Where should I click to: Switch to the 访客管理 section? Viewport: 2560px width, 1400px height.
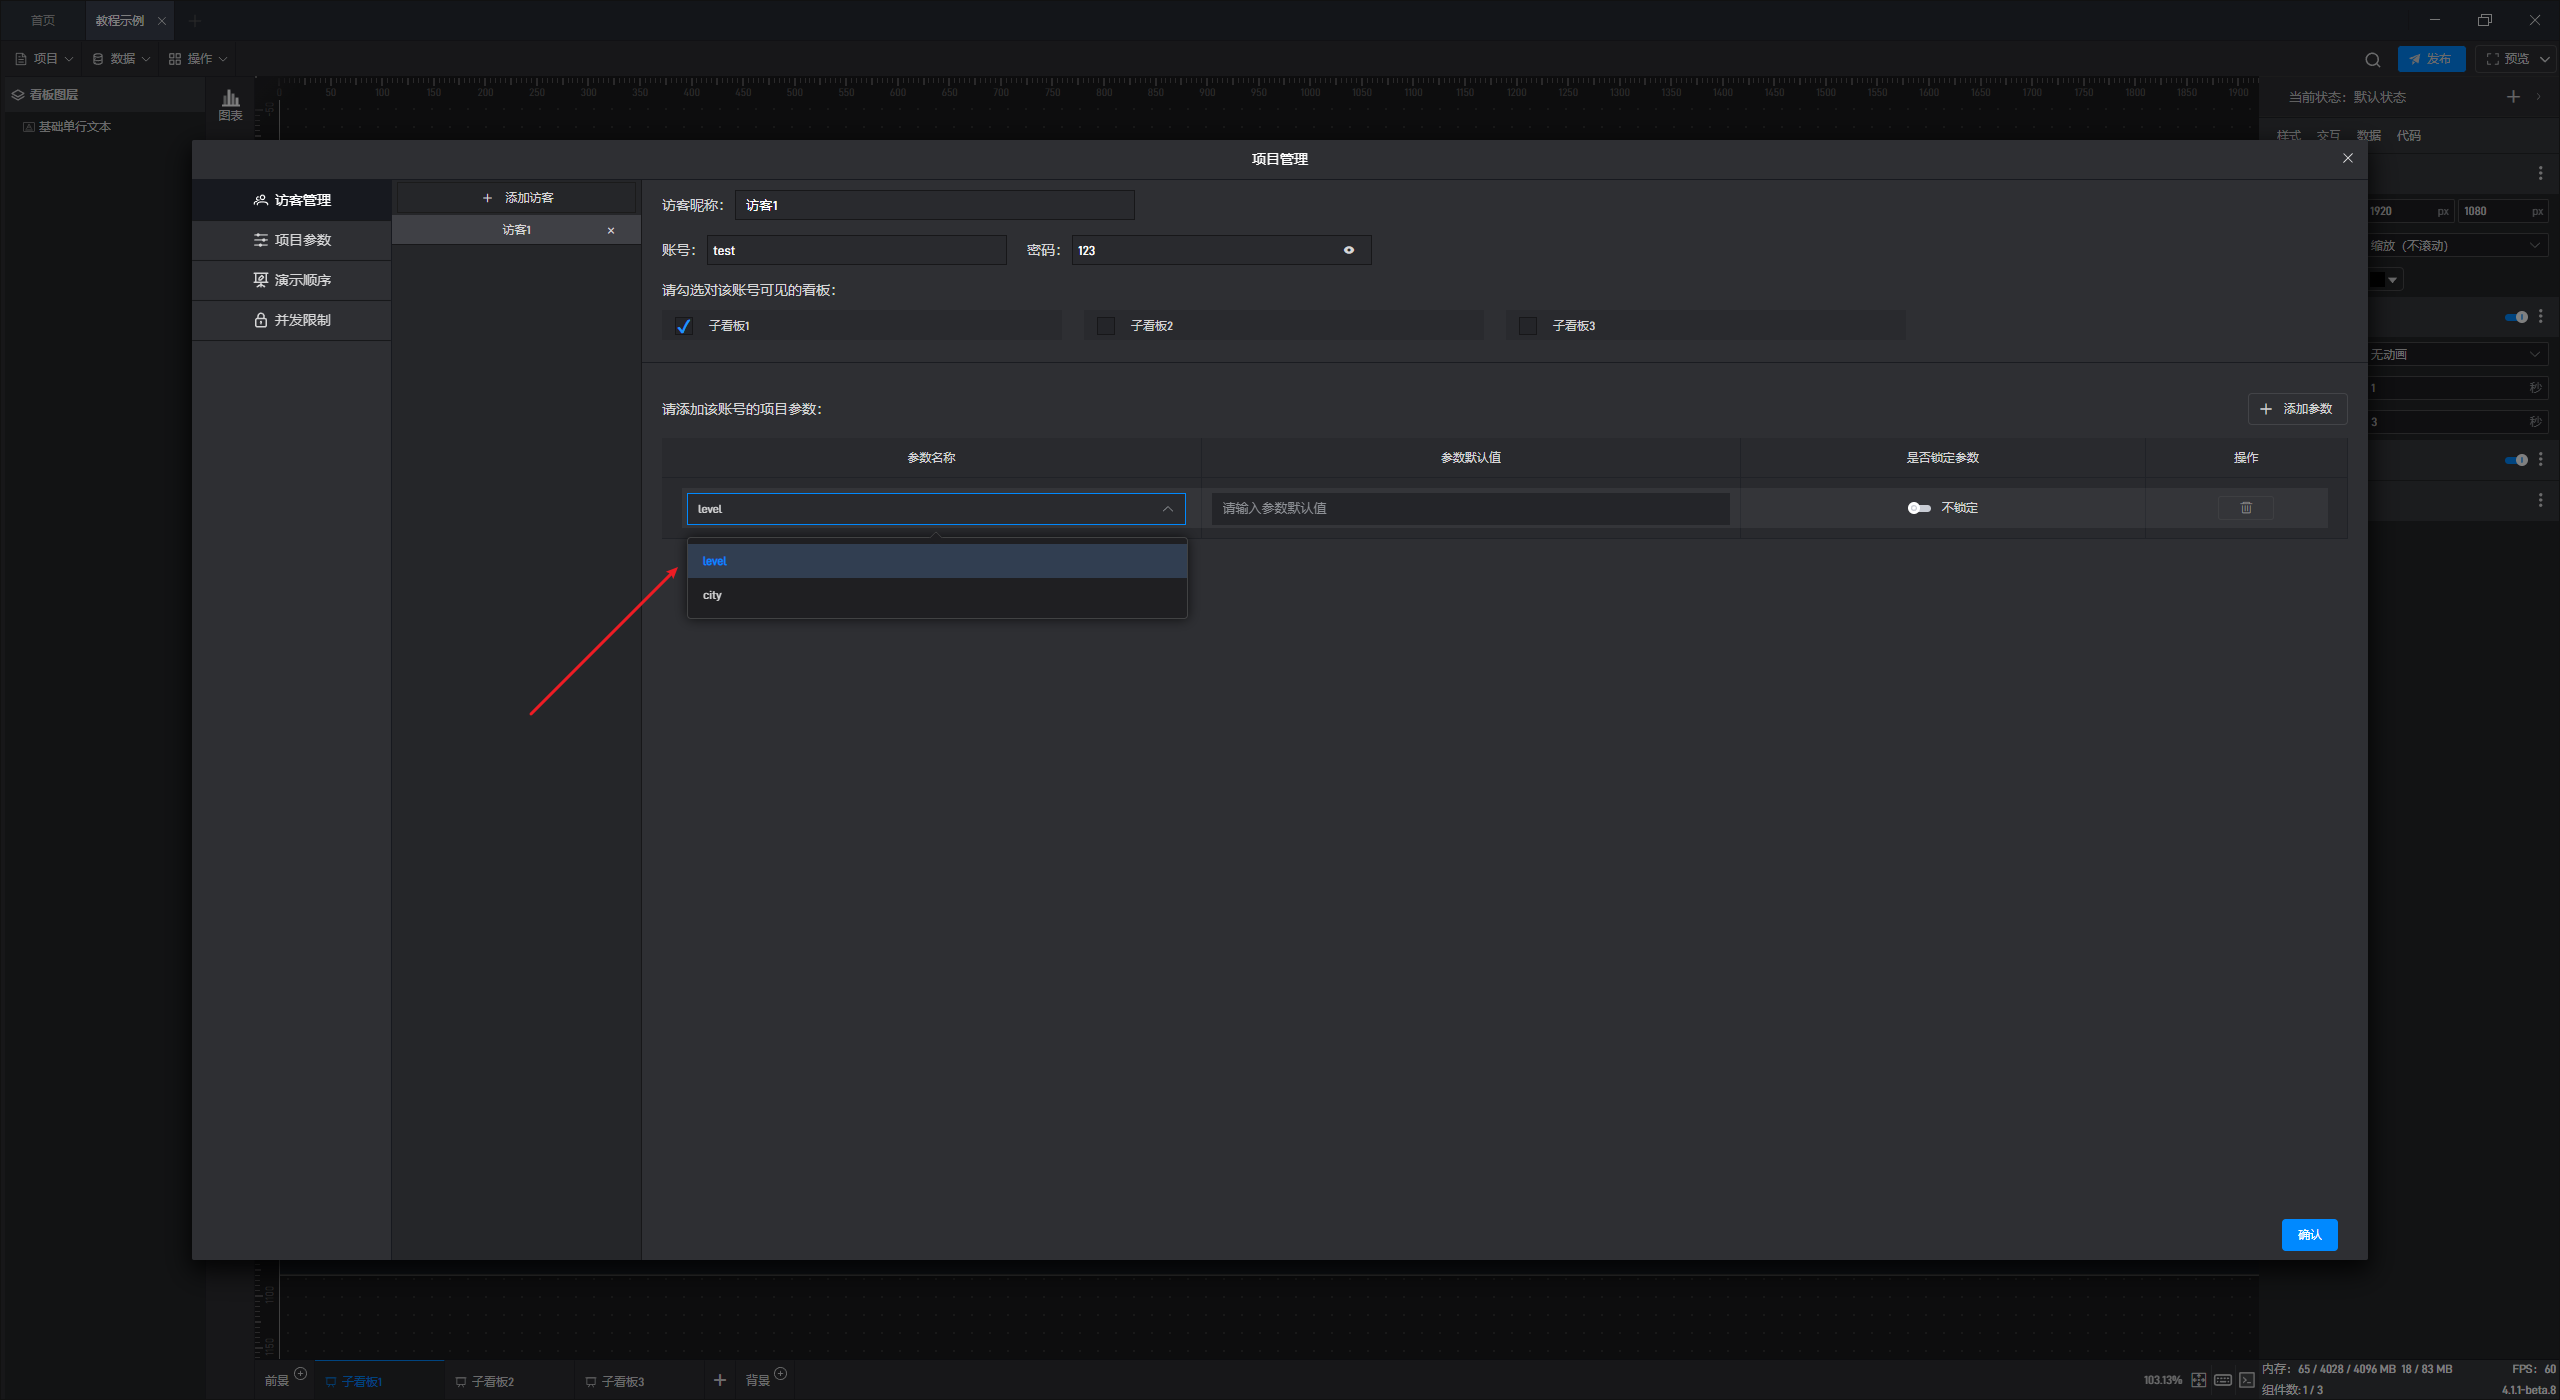pos(292,200)
